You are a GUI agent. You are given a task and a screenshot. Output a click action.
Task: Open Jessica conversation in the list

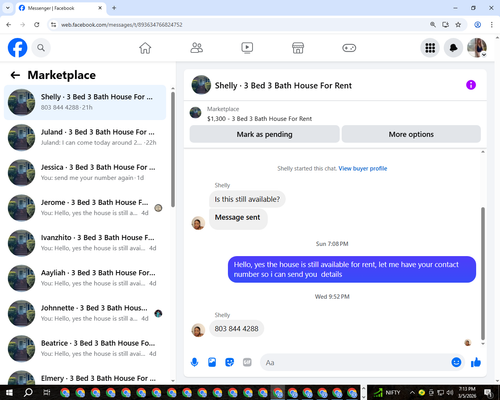(85, 173)
